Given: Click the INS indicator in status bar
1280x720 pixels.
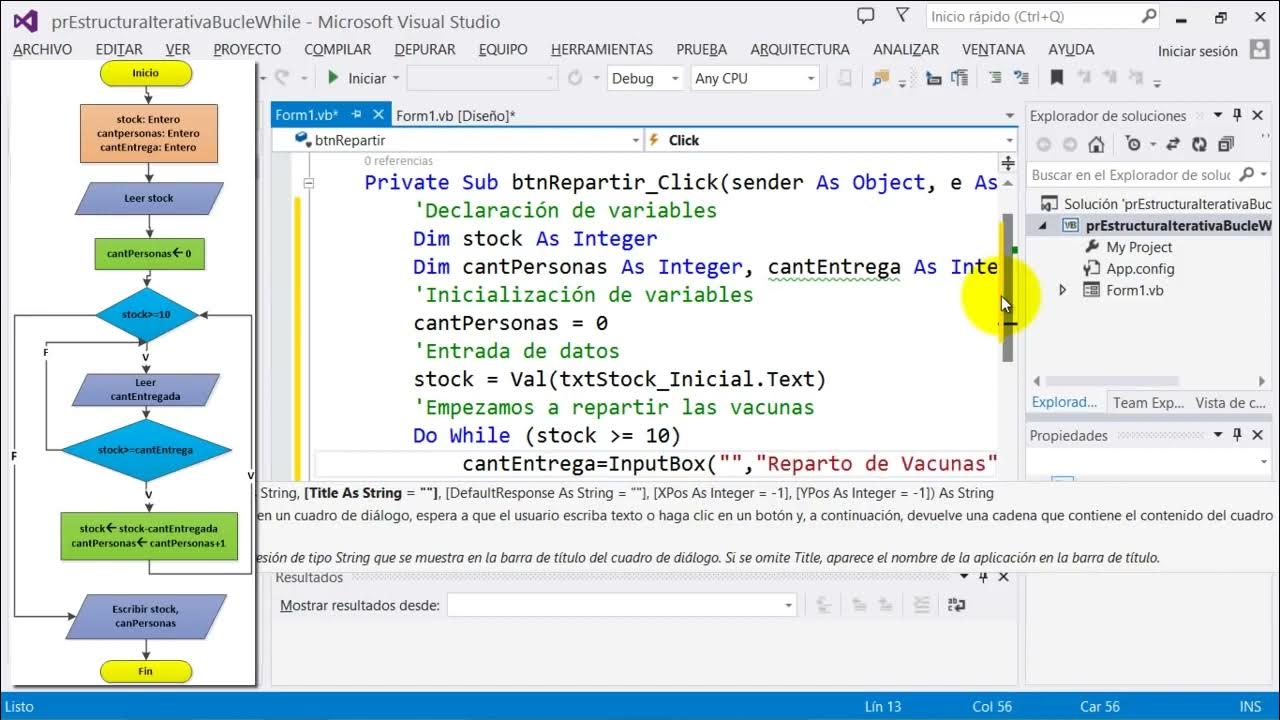Looking at the screenshot, I should (1250, 706).
